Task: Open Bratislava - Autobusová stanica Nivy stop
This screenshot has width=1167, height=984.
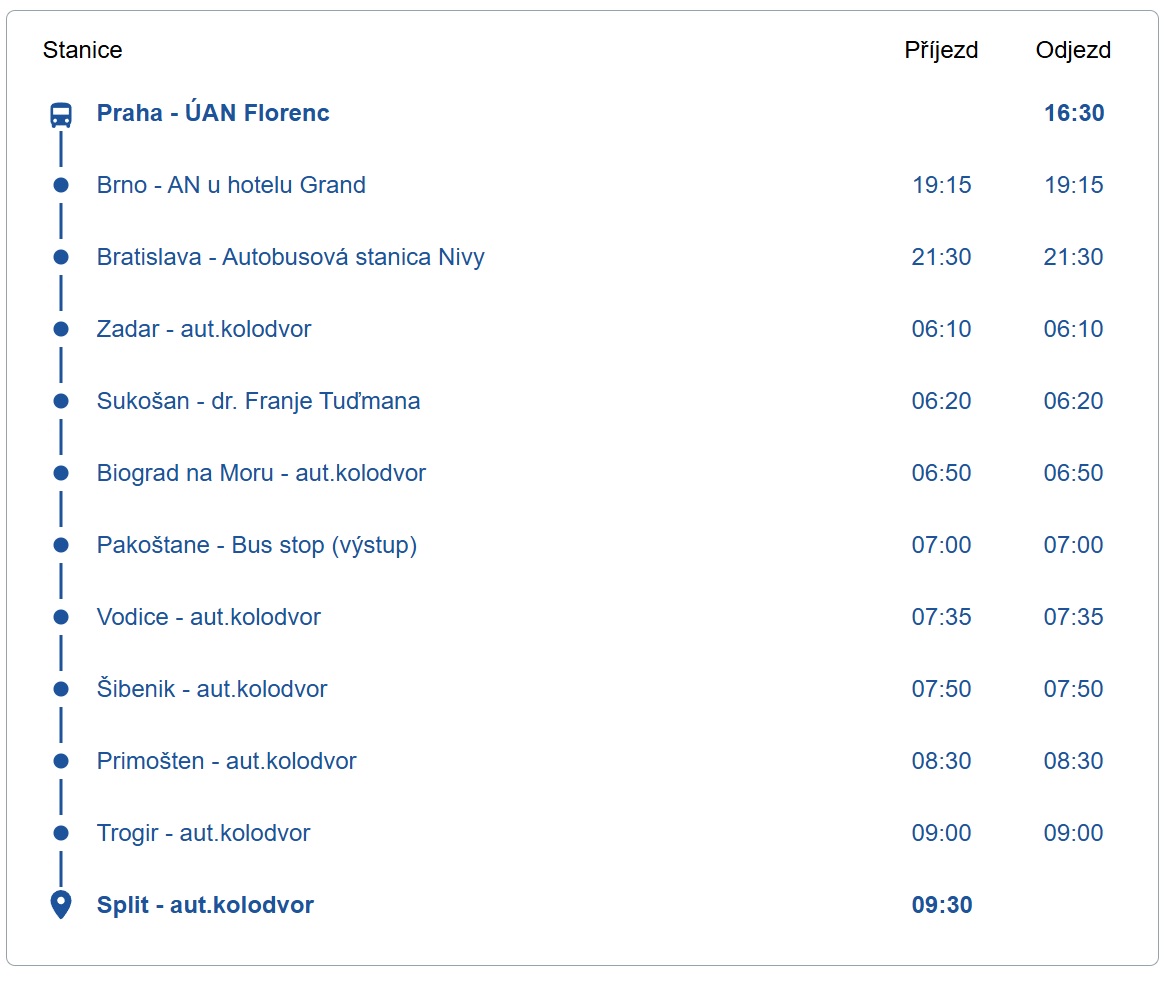Action: point(290,257)
